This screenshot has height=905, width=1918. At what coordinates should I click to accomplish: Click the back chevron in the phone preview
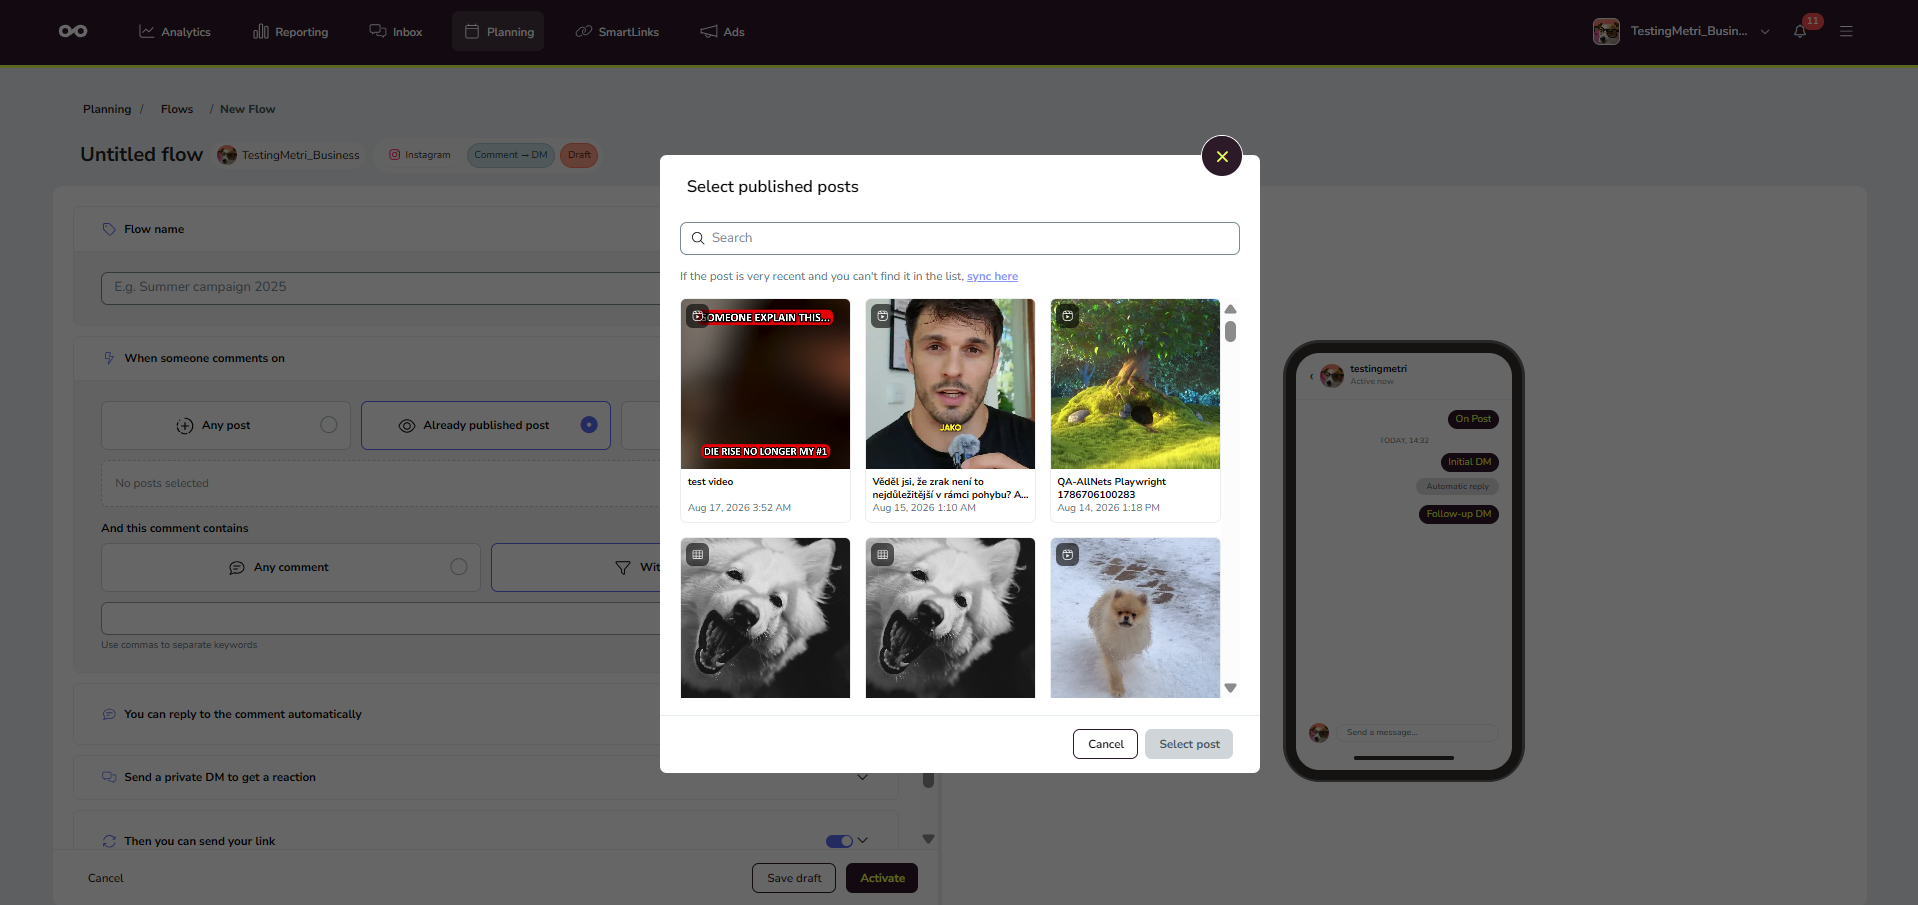1312,376
